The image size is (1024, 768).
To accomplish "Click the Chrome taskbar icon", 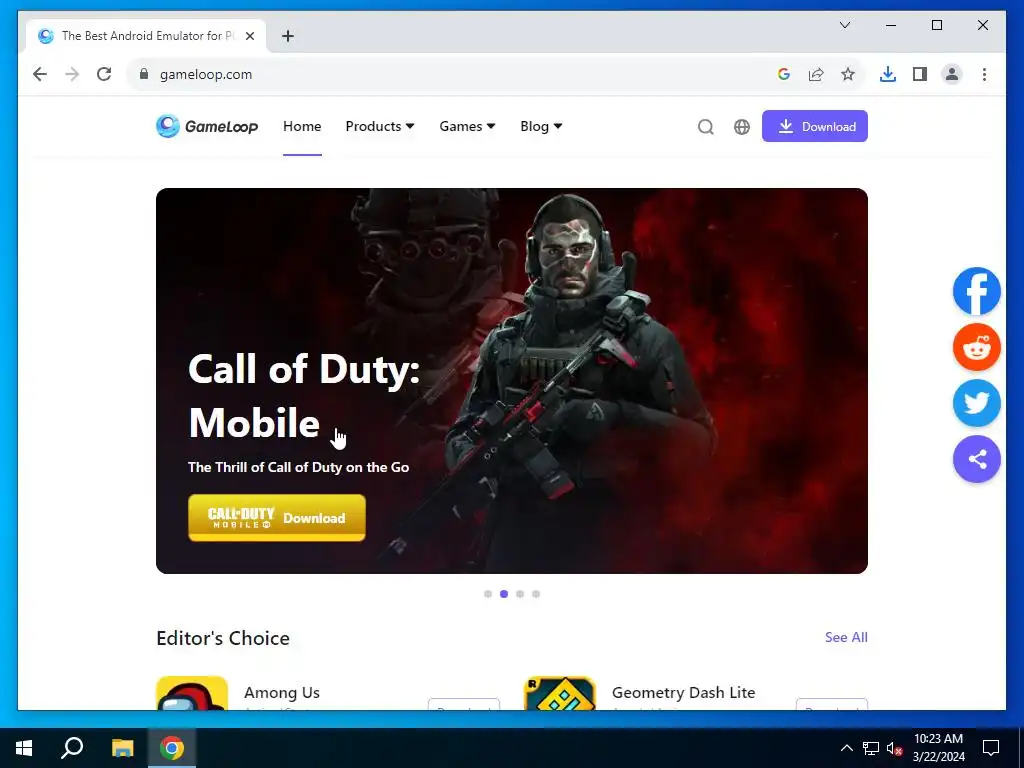I will click(172, 748).
